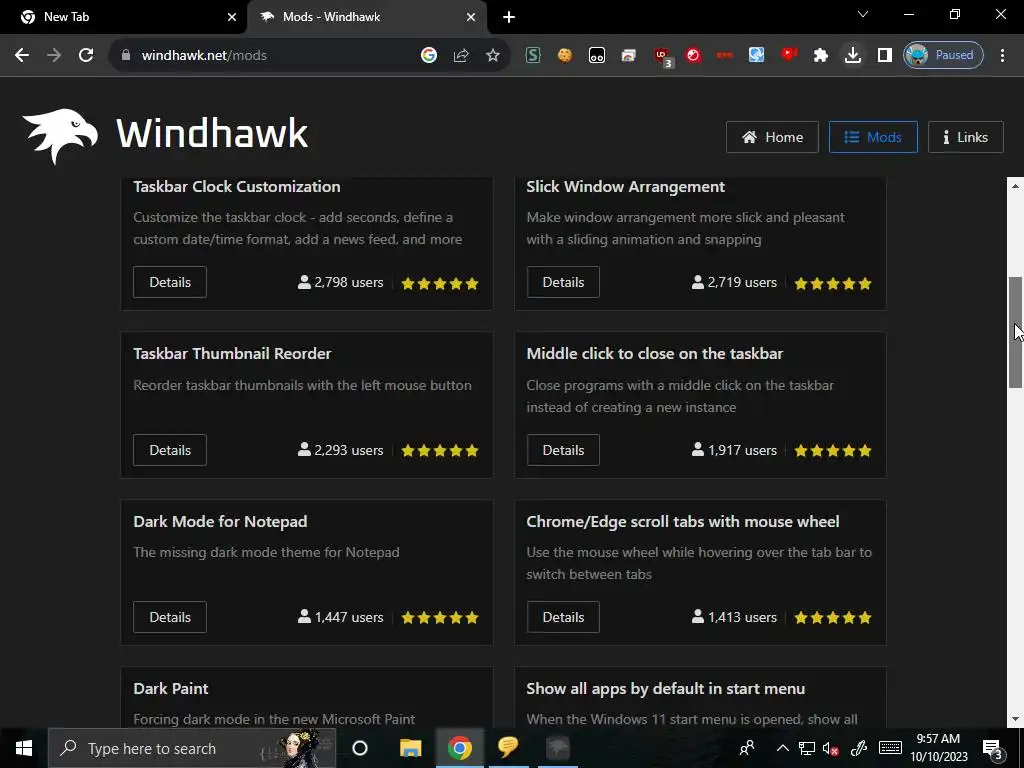Click the muted volume tray icon
Image resolution: width=1024 pixels, height=768 pixels.
831,749
